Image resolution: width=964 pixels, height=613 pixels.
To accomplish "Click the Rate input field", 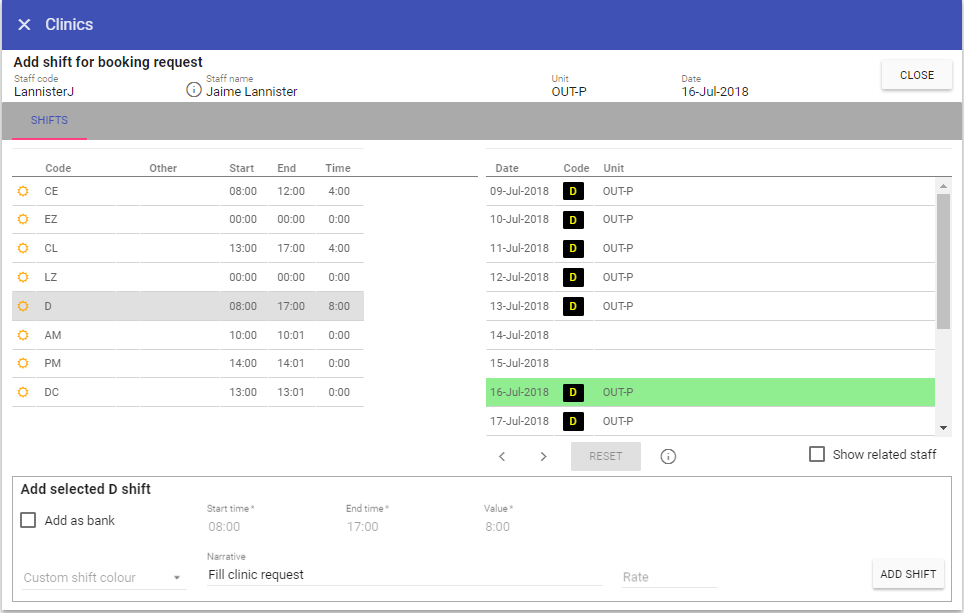I will [668, 577].
